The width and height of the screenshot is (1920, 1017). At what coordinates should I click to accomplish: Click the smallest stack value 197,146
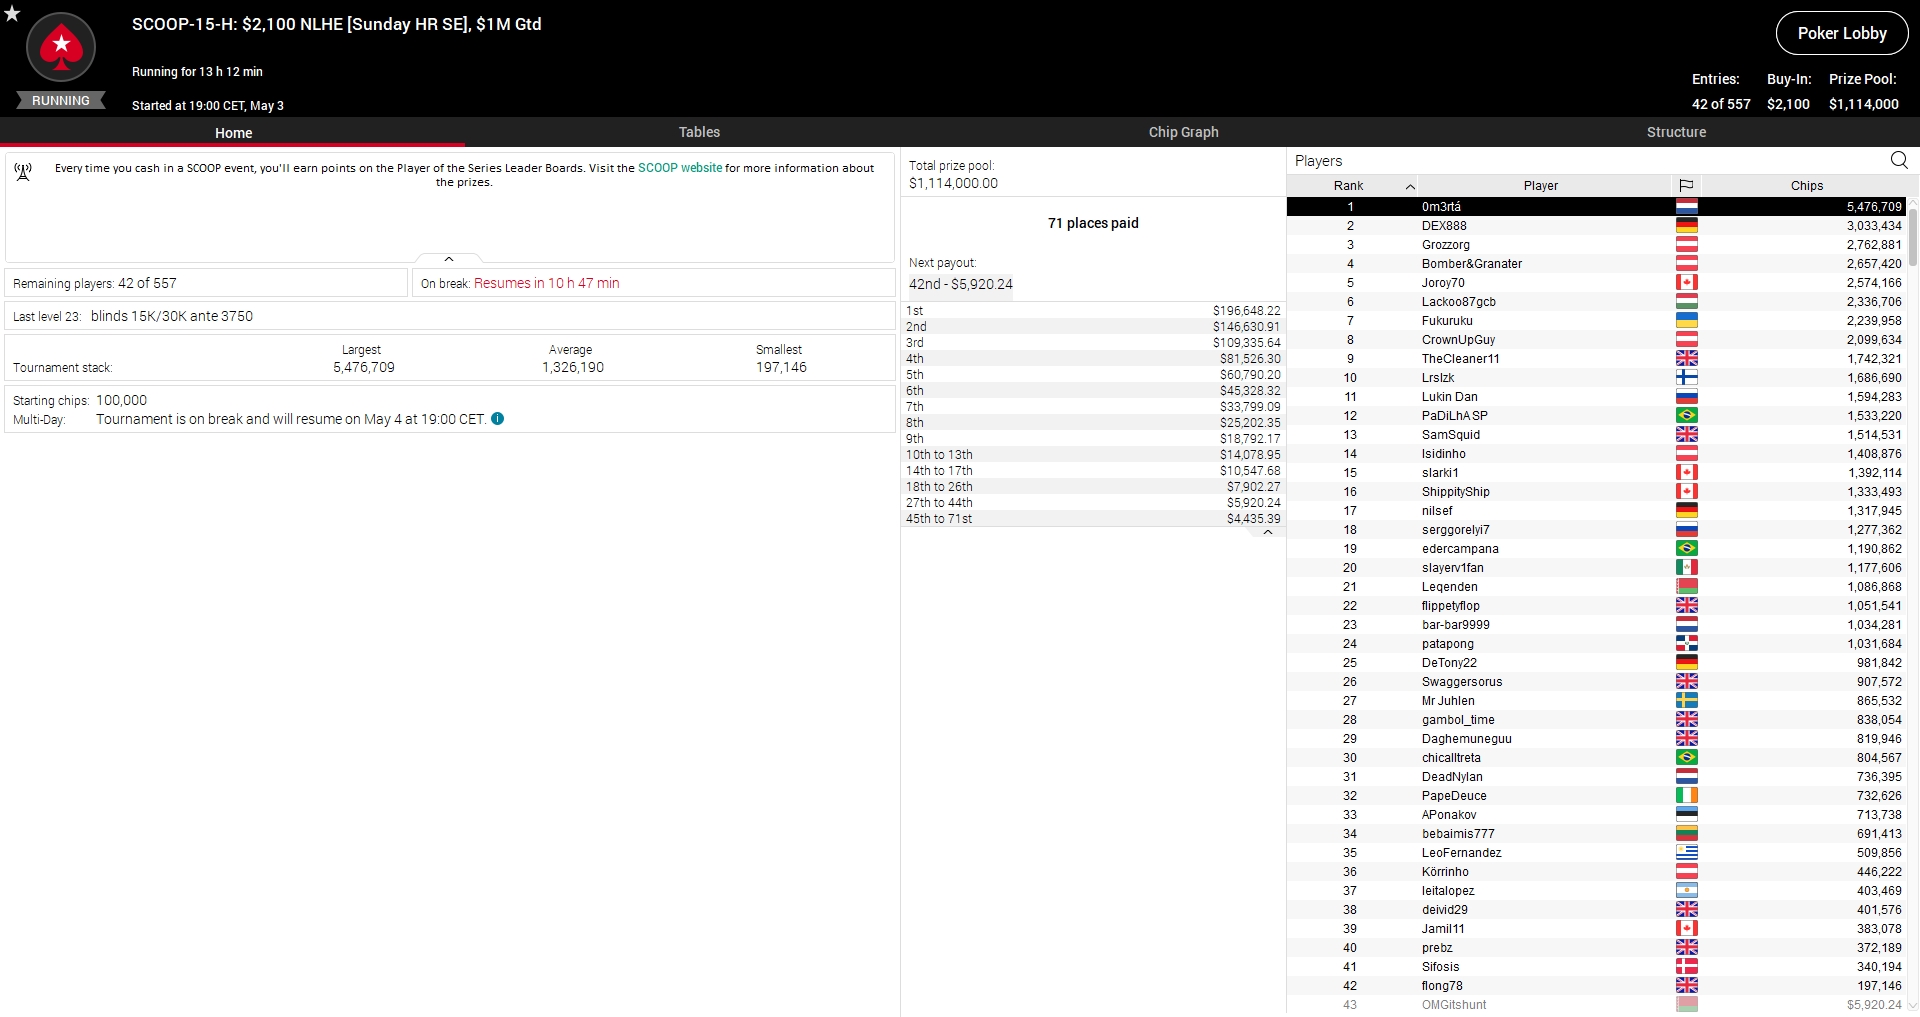[x=781, y=367]
